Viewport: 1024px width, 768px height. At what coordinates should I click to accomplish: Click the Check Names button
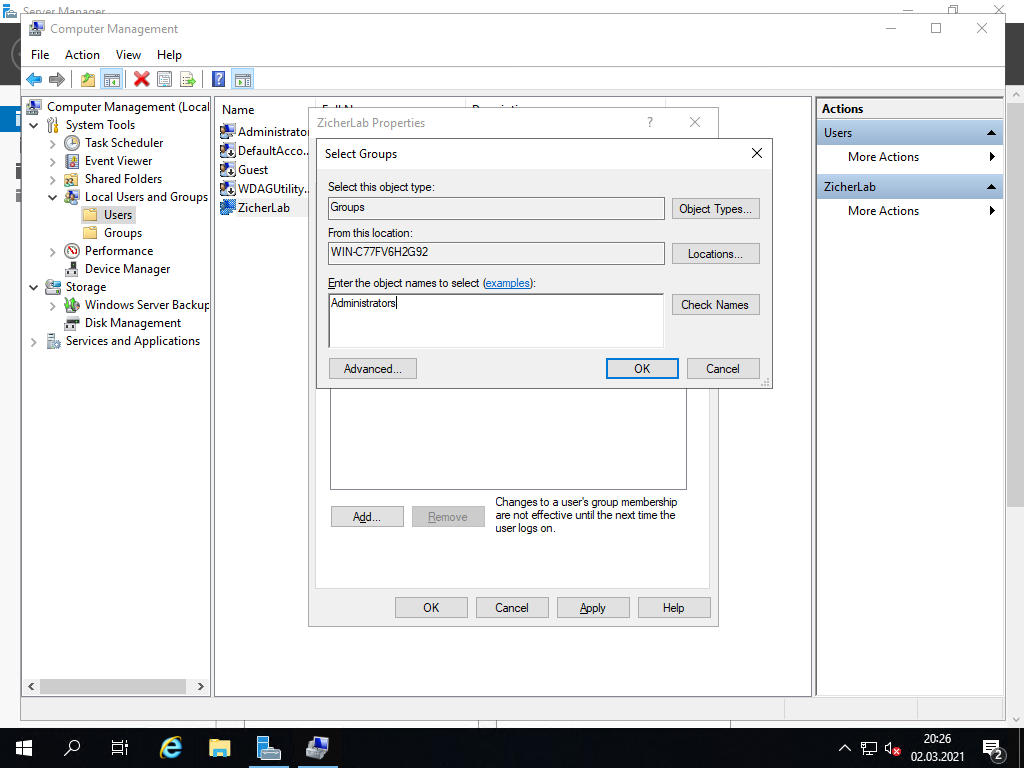tap(715, 305)
